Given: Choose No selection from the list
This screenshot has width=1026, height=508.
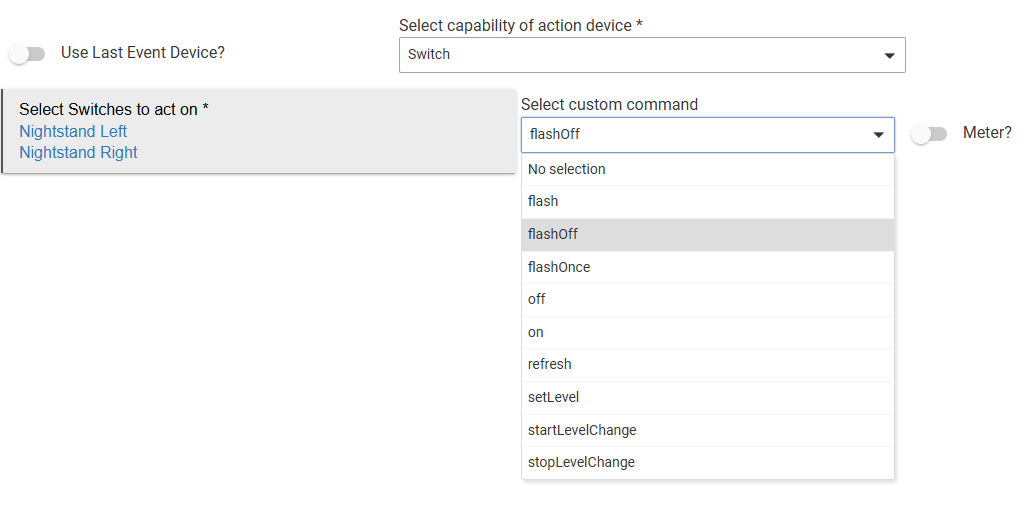Looking at the screenshot, I should coord(567,169).
